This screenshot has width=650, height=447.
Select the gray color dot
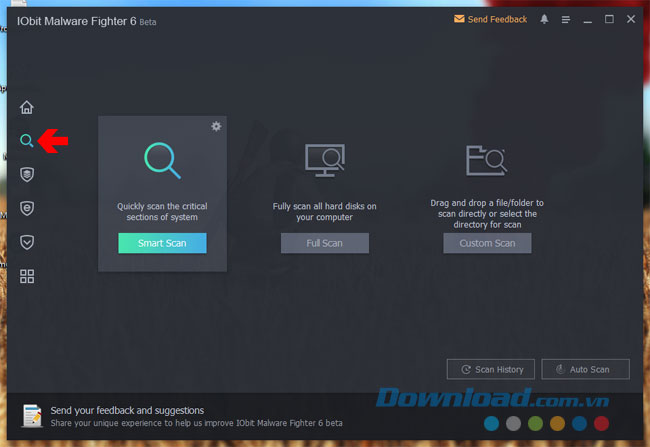tap(513, 423)
